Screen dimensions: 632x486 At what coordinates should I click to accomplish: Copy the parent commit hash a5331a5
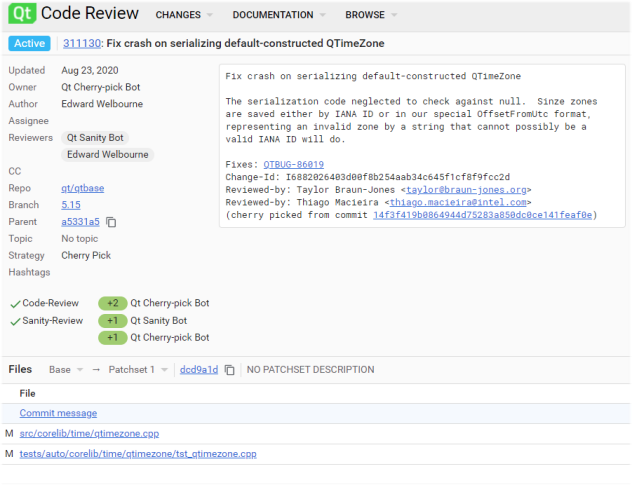[111, 222]
